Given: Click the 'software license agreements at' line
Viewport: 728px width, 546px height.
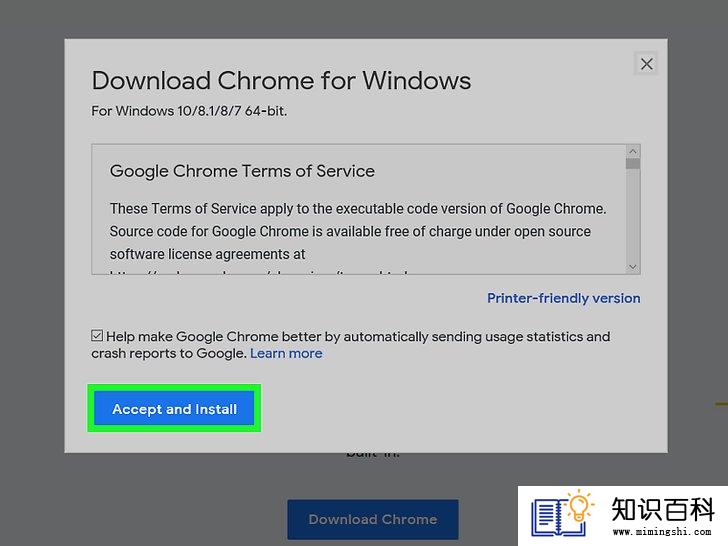Looking at the screenshot, I should click(x=208, y=254).
